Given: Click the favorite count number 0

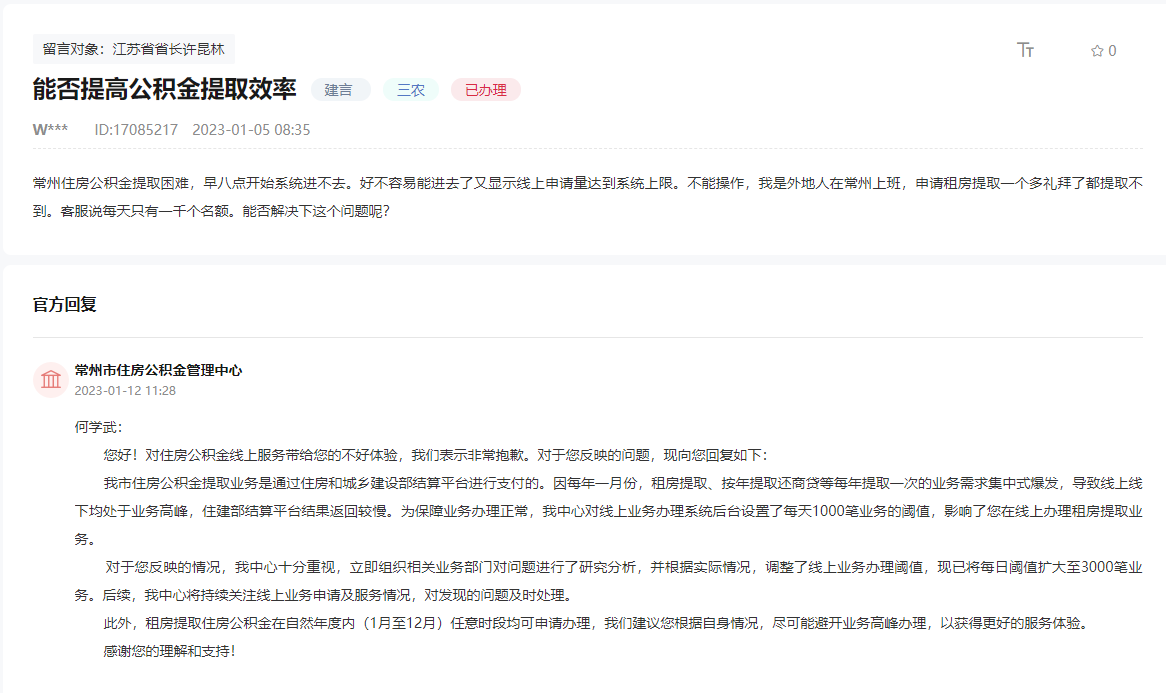Looking at the screenshot, I should [1110, 52].
